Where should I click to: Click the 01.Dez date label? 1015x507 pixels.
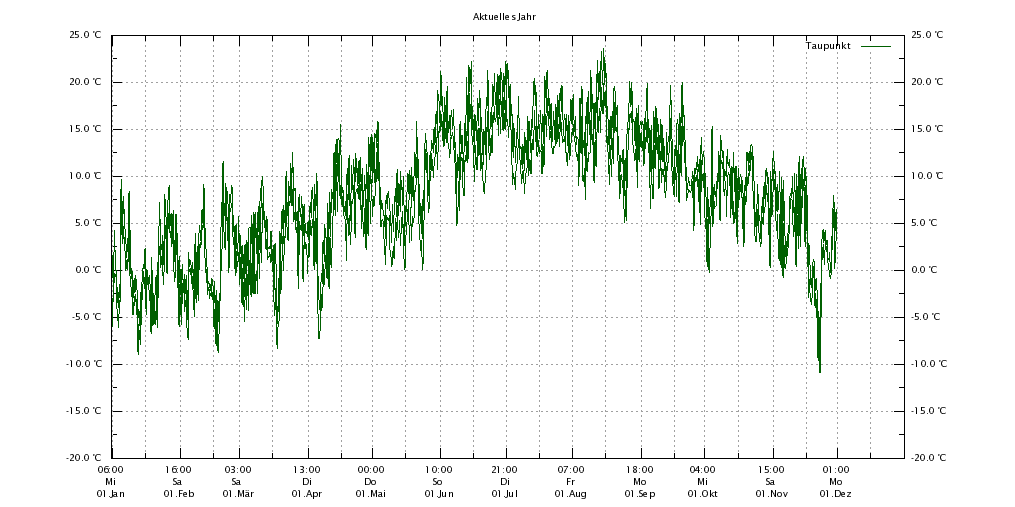(x=836, y=494)
